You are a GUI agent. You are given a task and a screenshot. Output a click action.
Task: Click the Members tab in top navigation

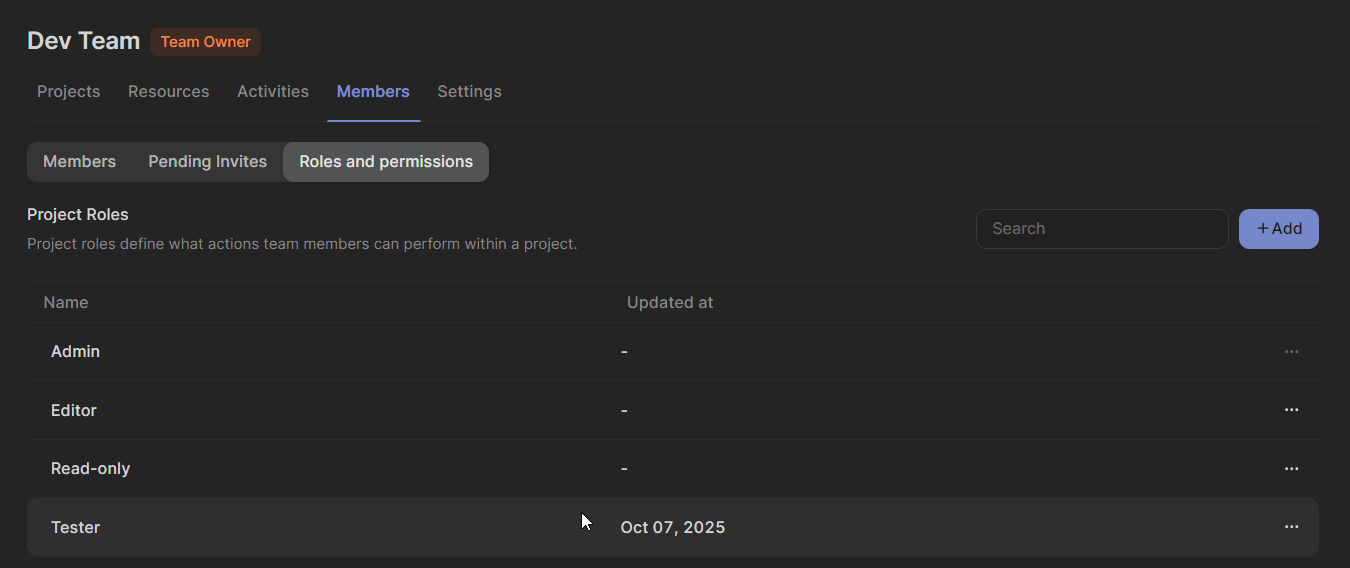tap(373, 92)
